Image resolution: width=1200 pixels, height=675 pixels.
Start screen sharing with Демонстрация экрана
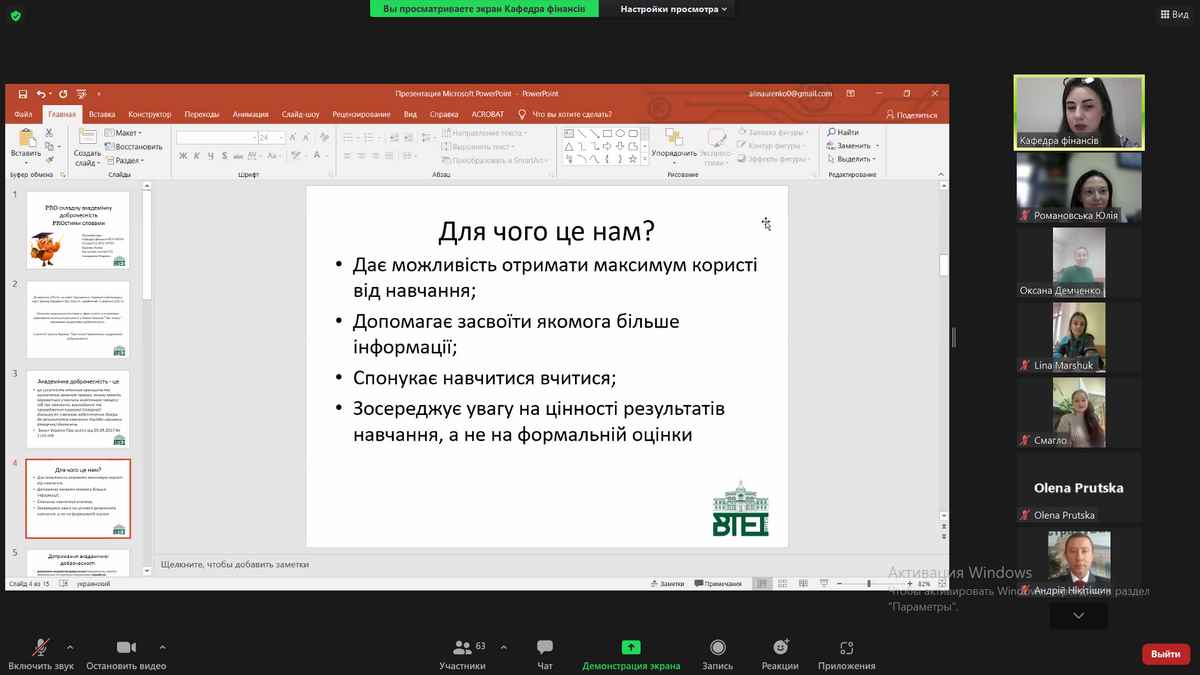(x=630, y=654)
